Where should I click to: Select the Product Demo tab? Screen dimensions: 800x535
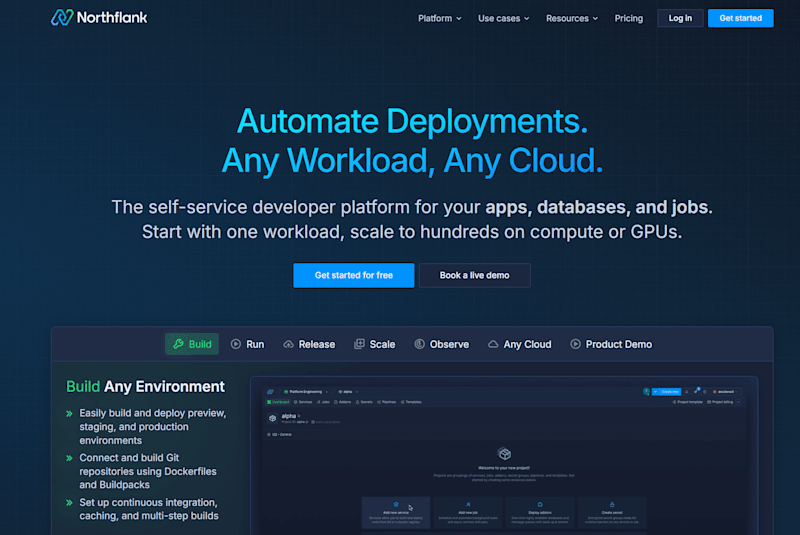coord(611,344)
